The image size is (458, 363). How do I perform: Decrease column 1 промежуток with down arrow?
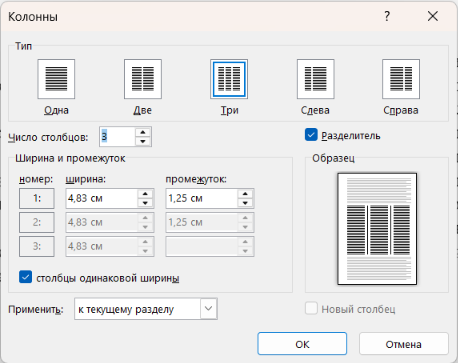tap(245, 203)
